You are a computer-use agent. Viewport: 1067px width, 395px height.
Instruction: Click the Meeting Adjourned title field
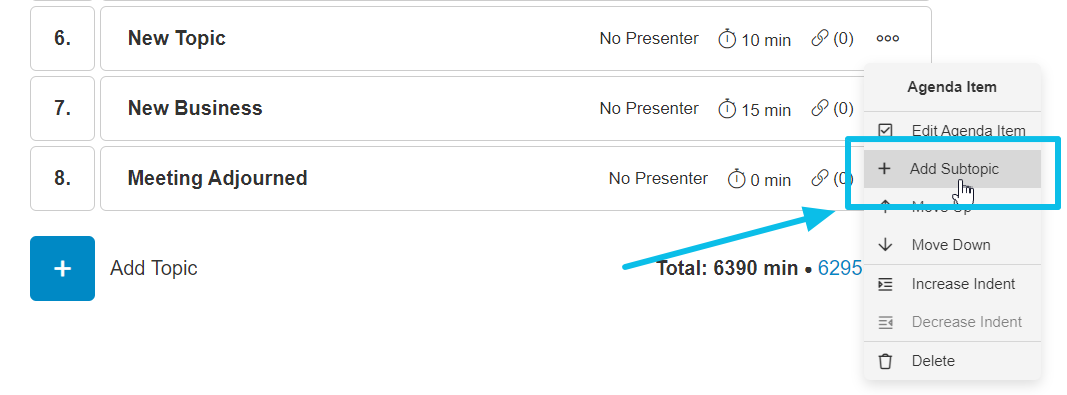[x=218, y=178]
